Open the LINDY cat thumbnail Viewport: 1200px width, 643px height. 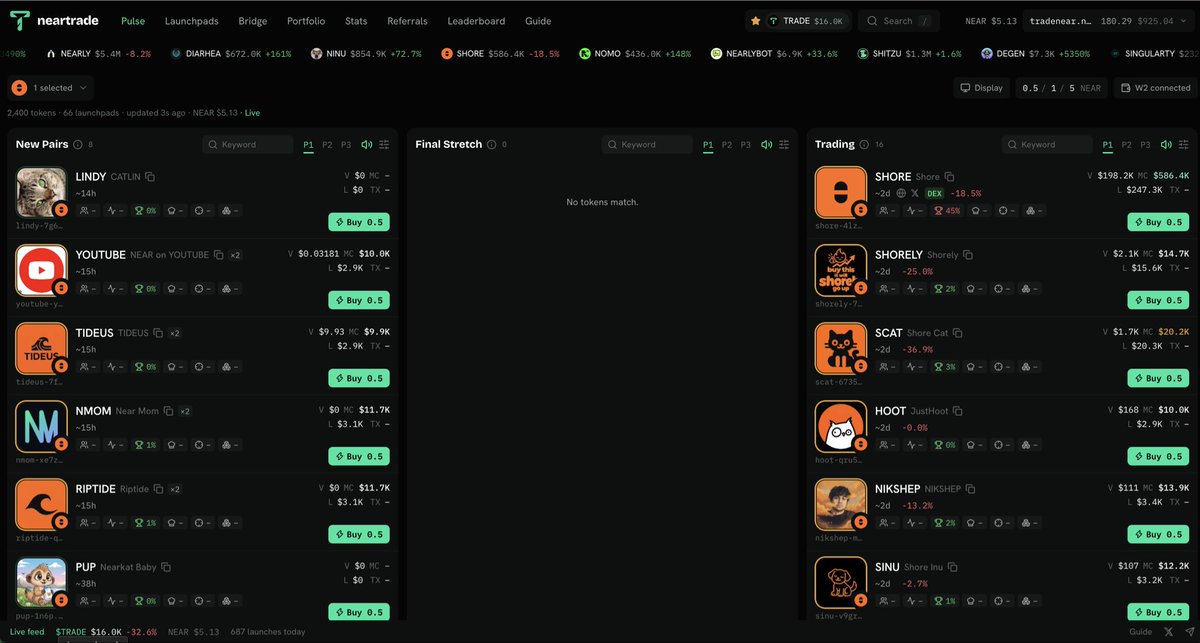coord(41,192)
